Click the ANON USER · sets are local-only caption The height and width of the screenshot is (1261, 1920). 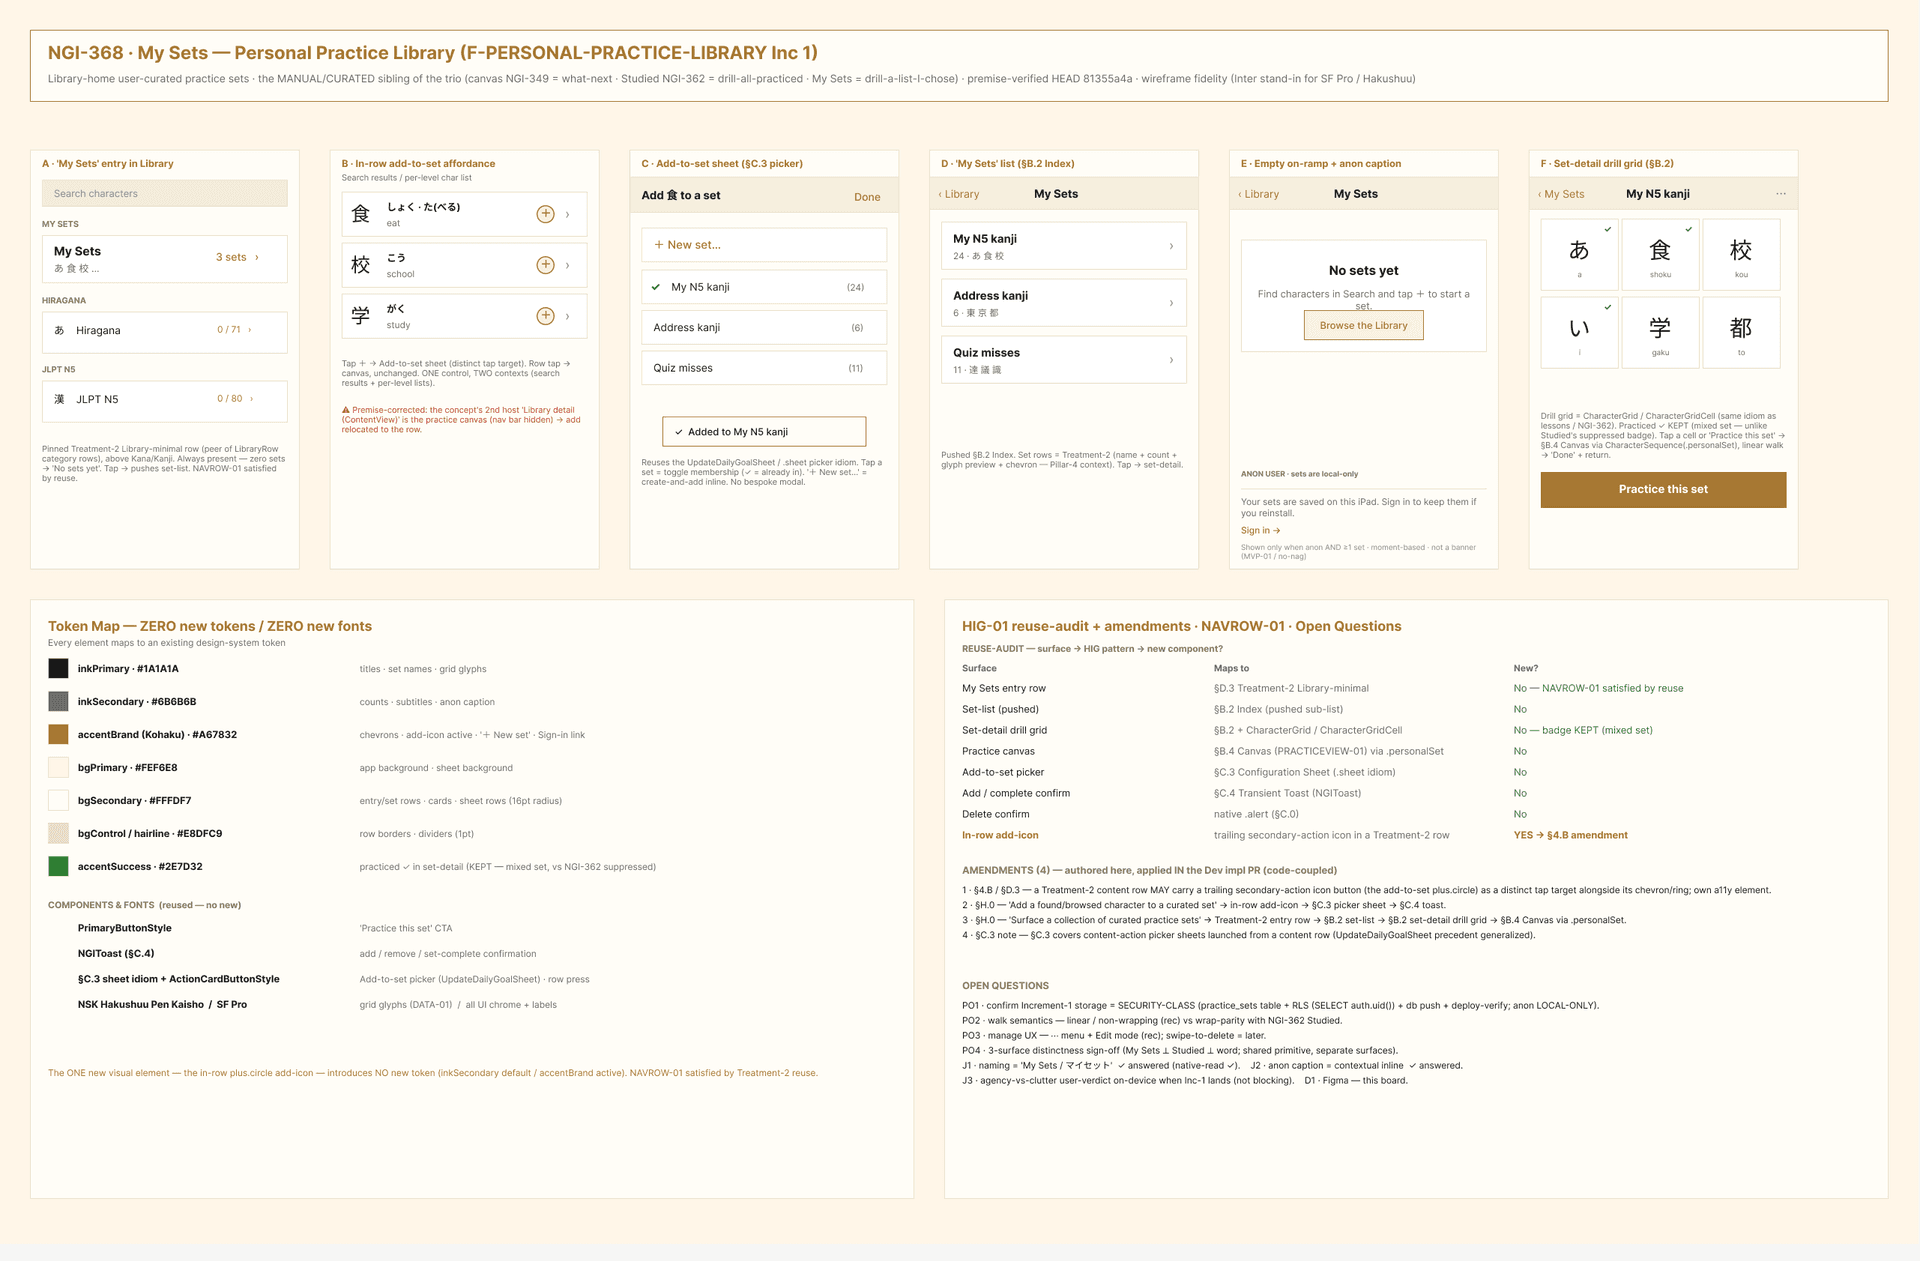1299,474
